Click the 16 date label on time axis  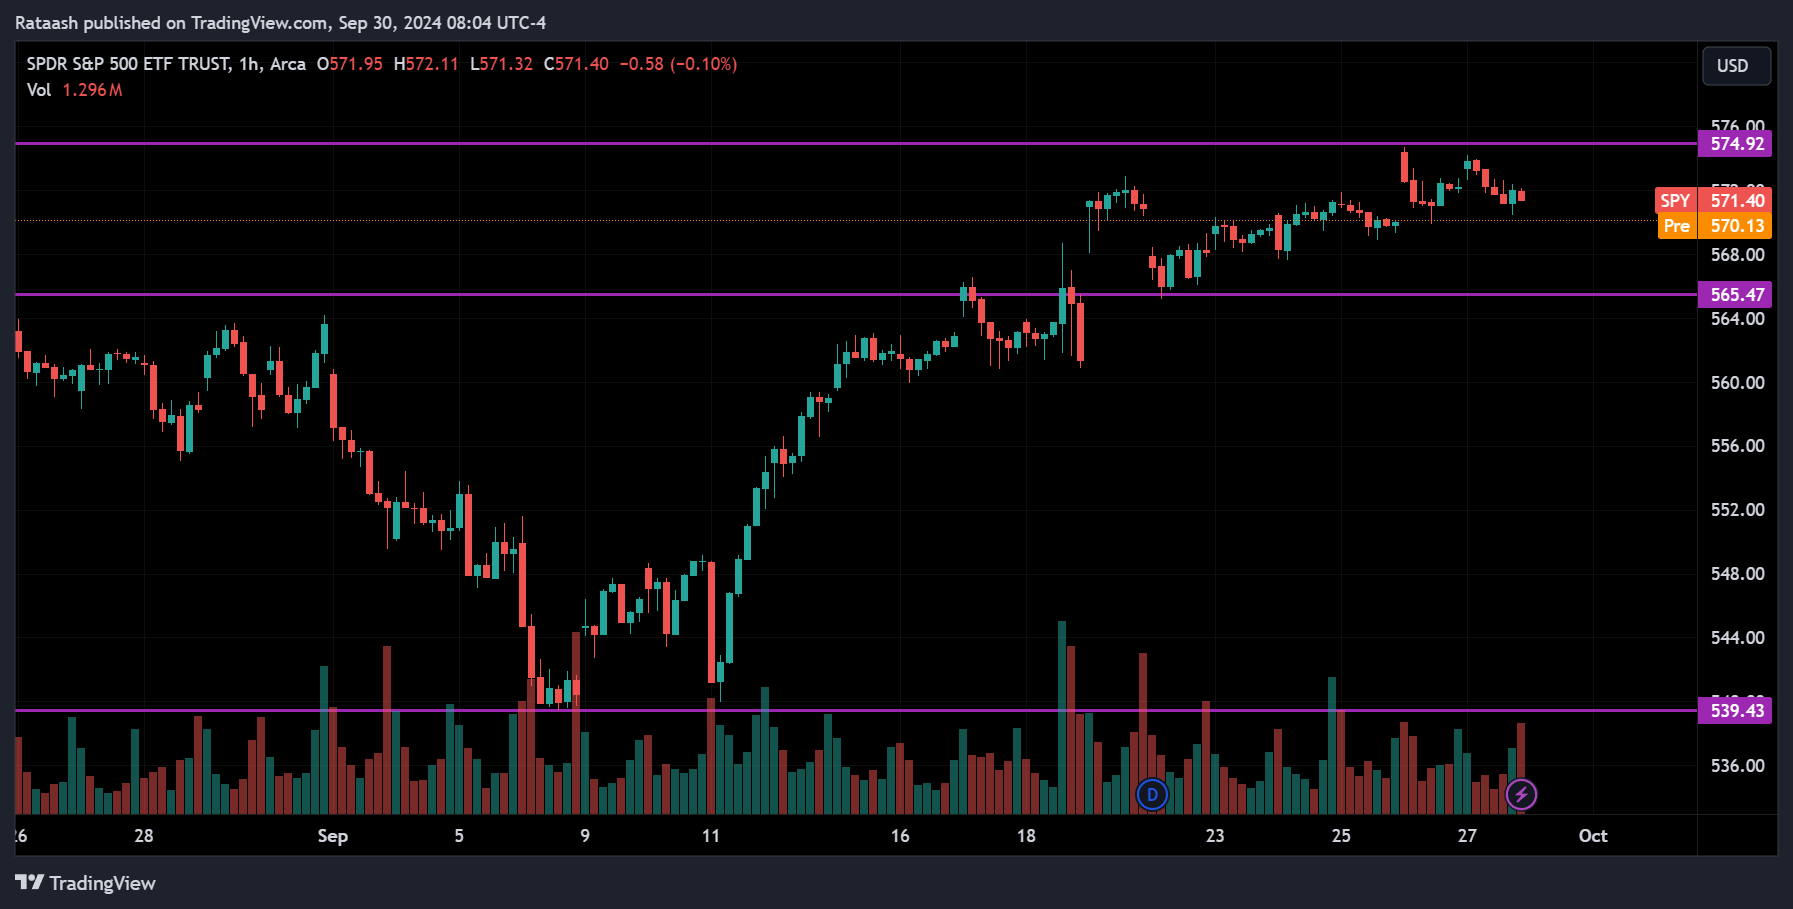point(900,836)
